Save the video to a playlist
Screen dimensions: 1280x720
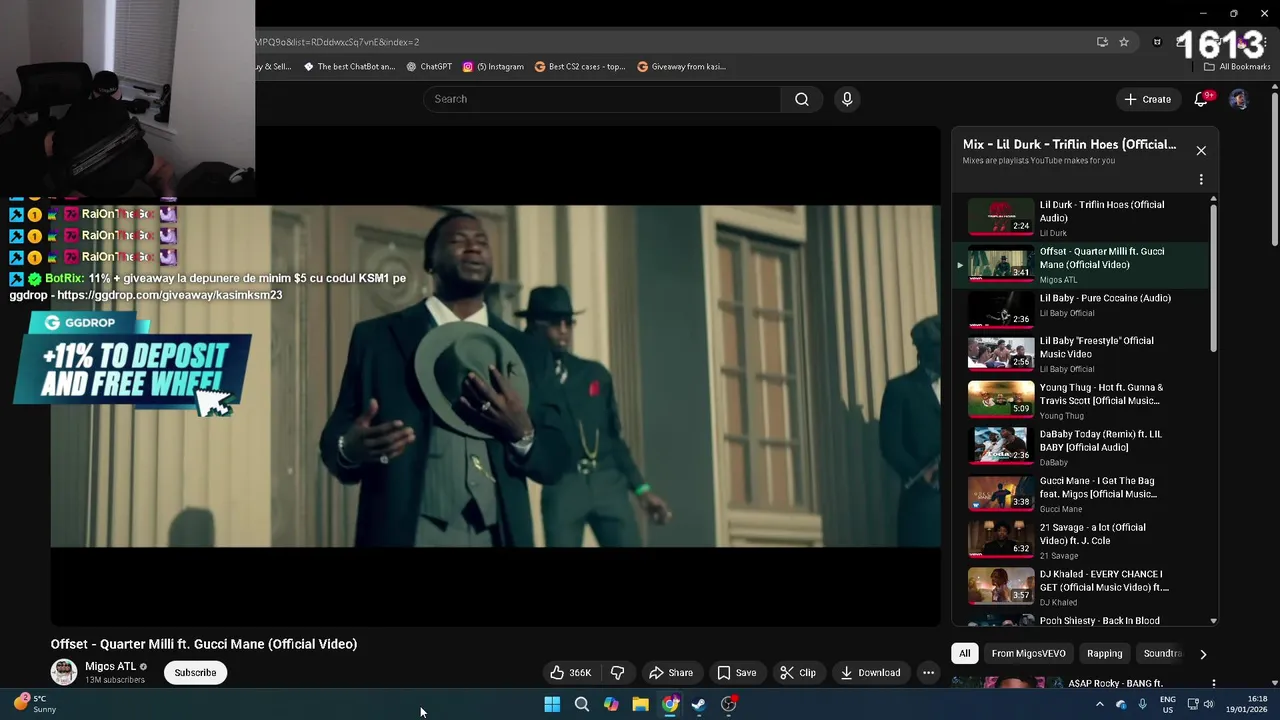click(737, 673)
